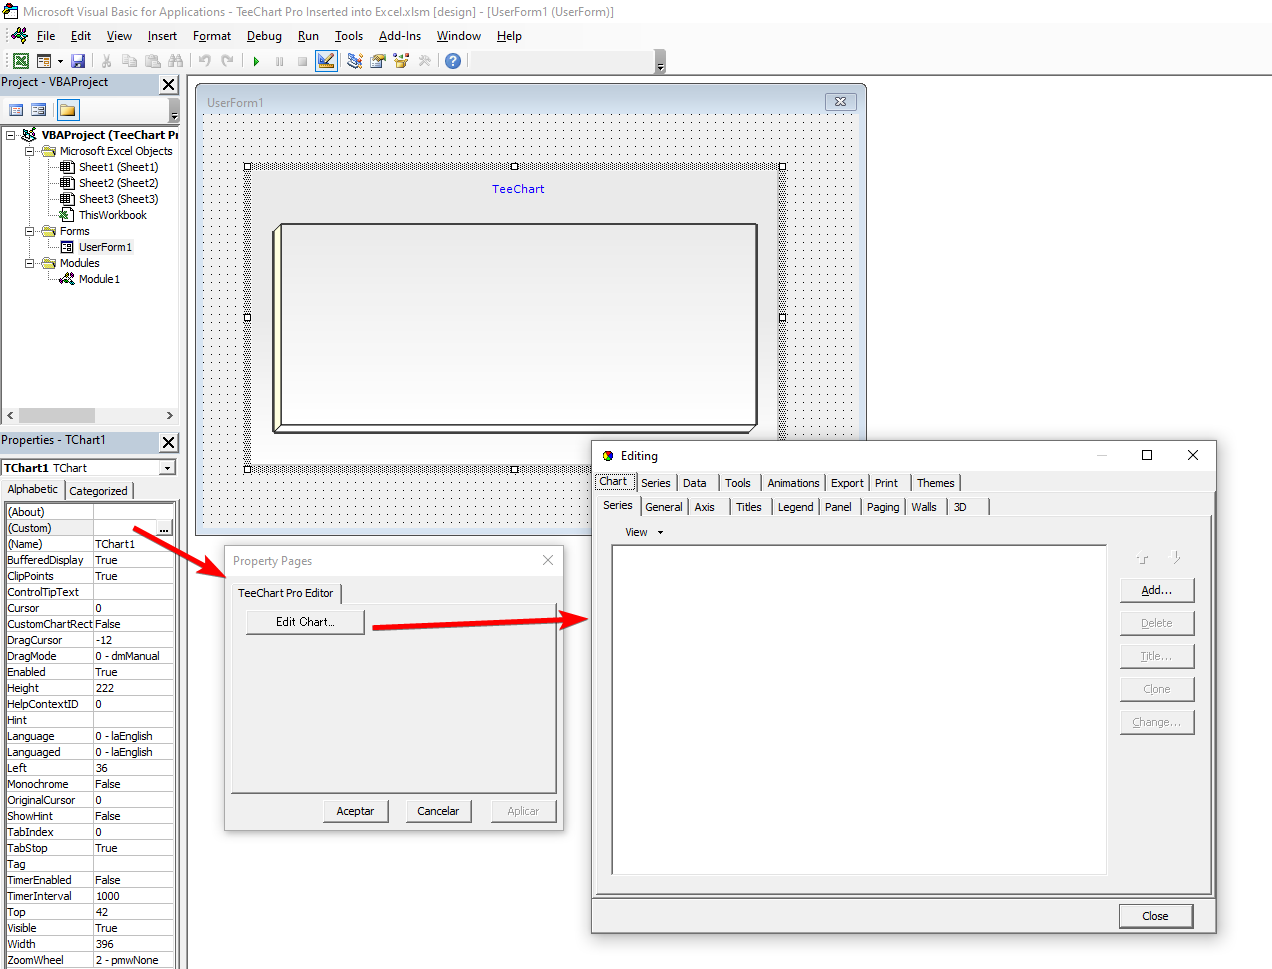Click the move series up arrow in Editing

[1143, 559]
